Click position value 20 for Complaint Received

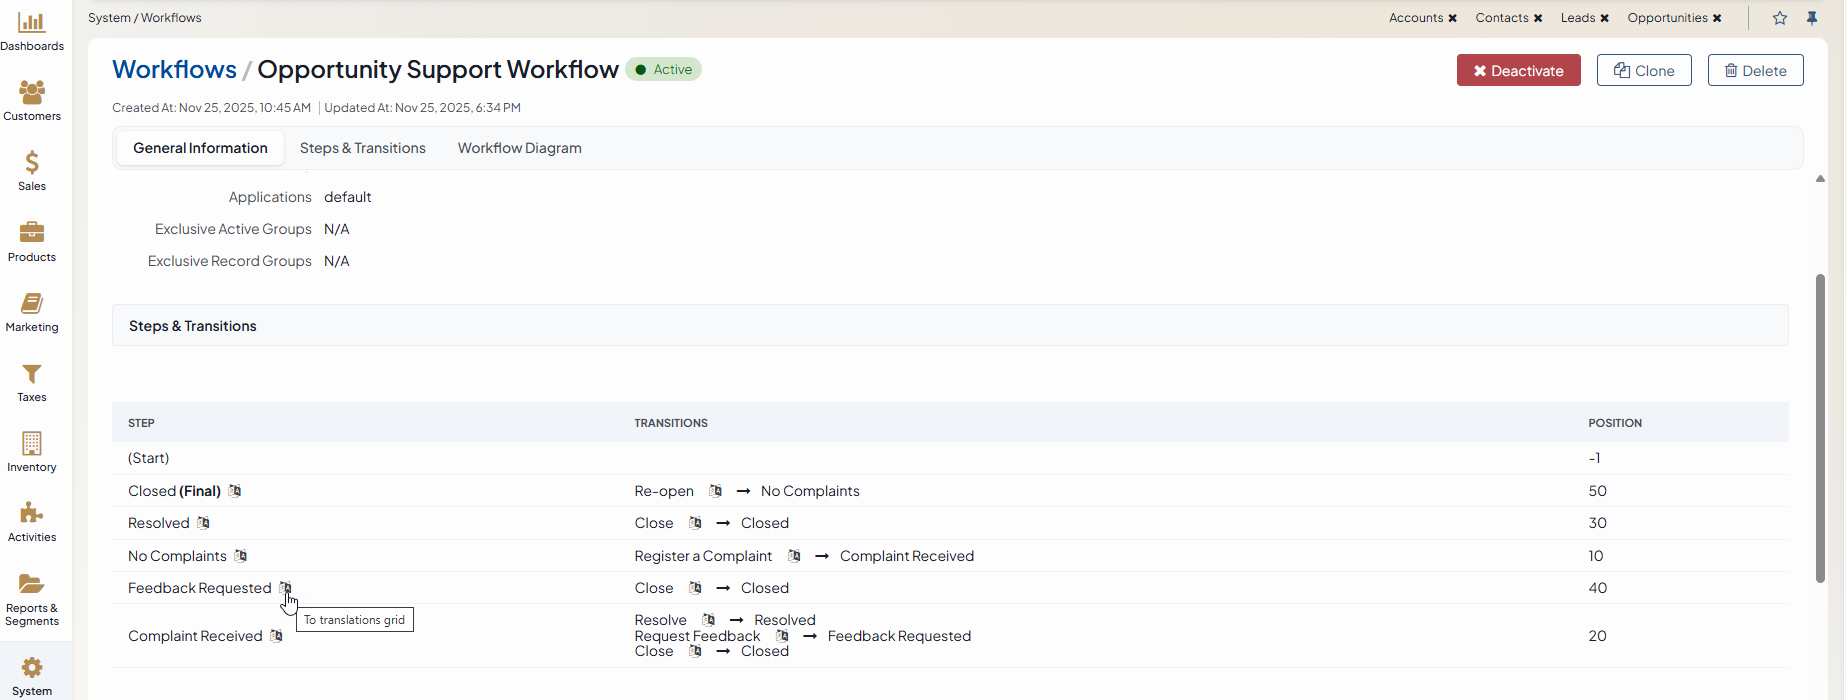tap(1597, 636)
